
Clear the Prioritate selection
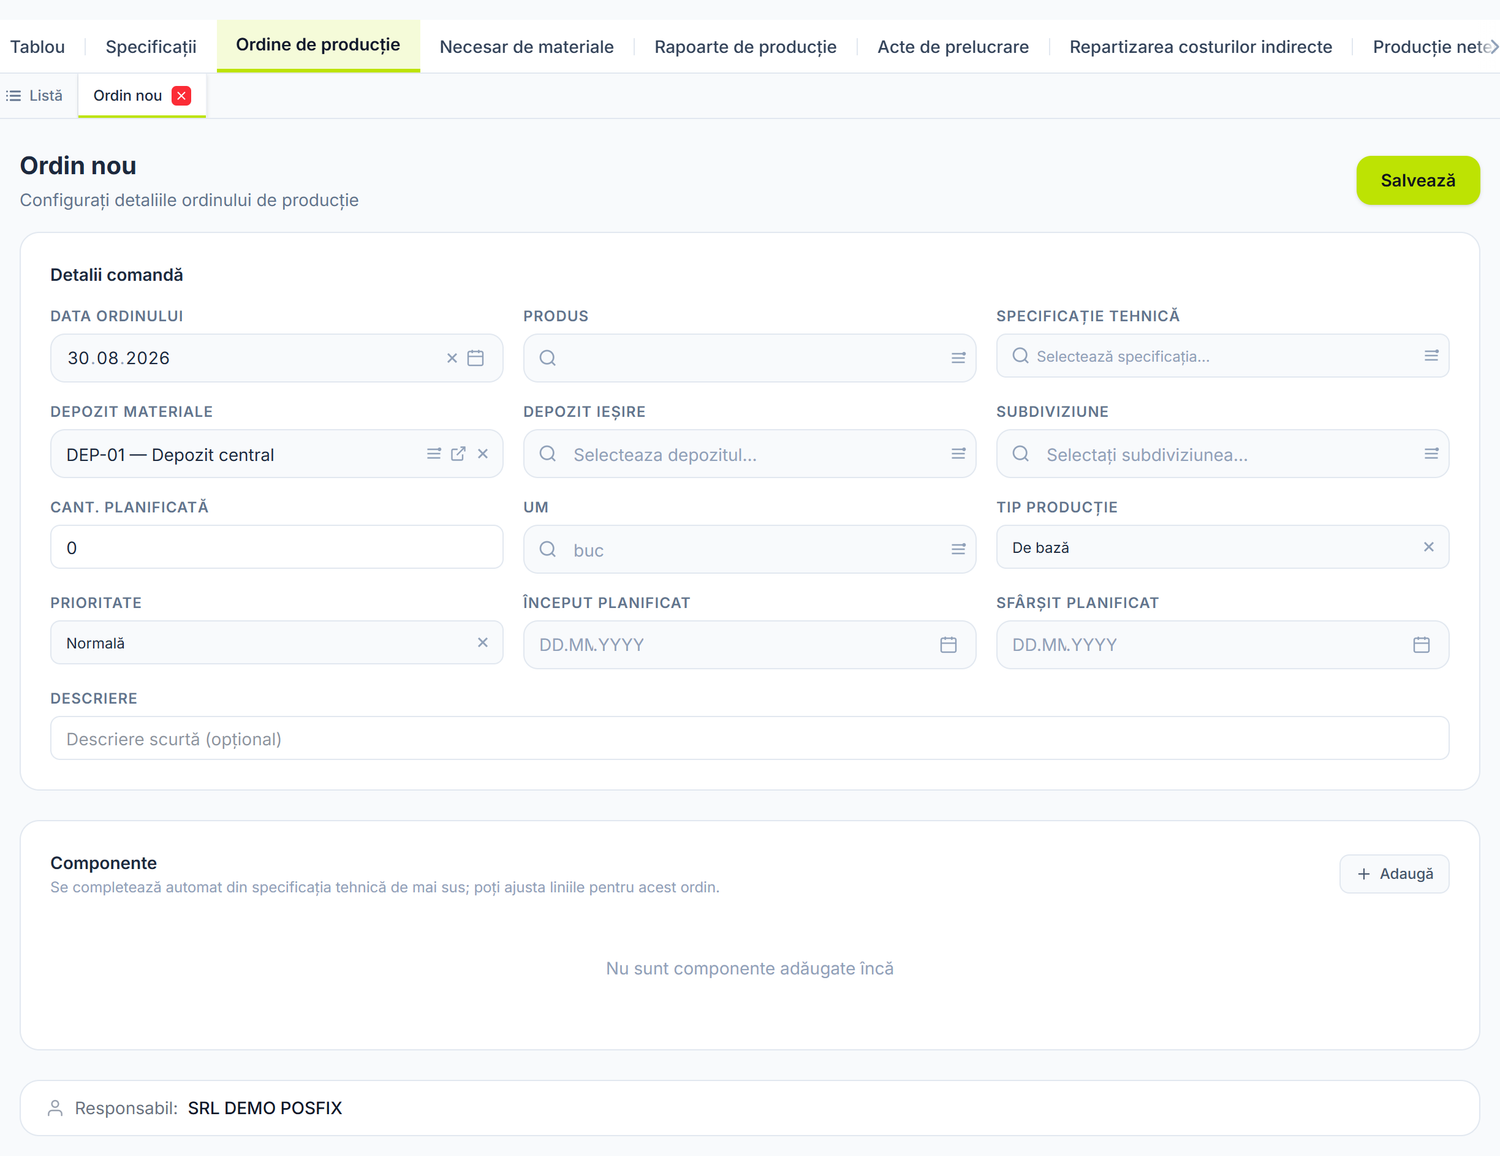(483, 643)
